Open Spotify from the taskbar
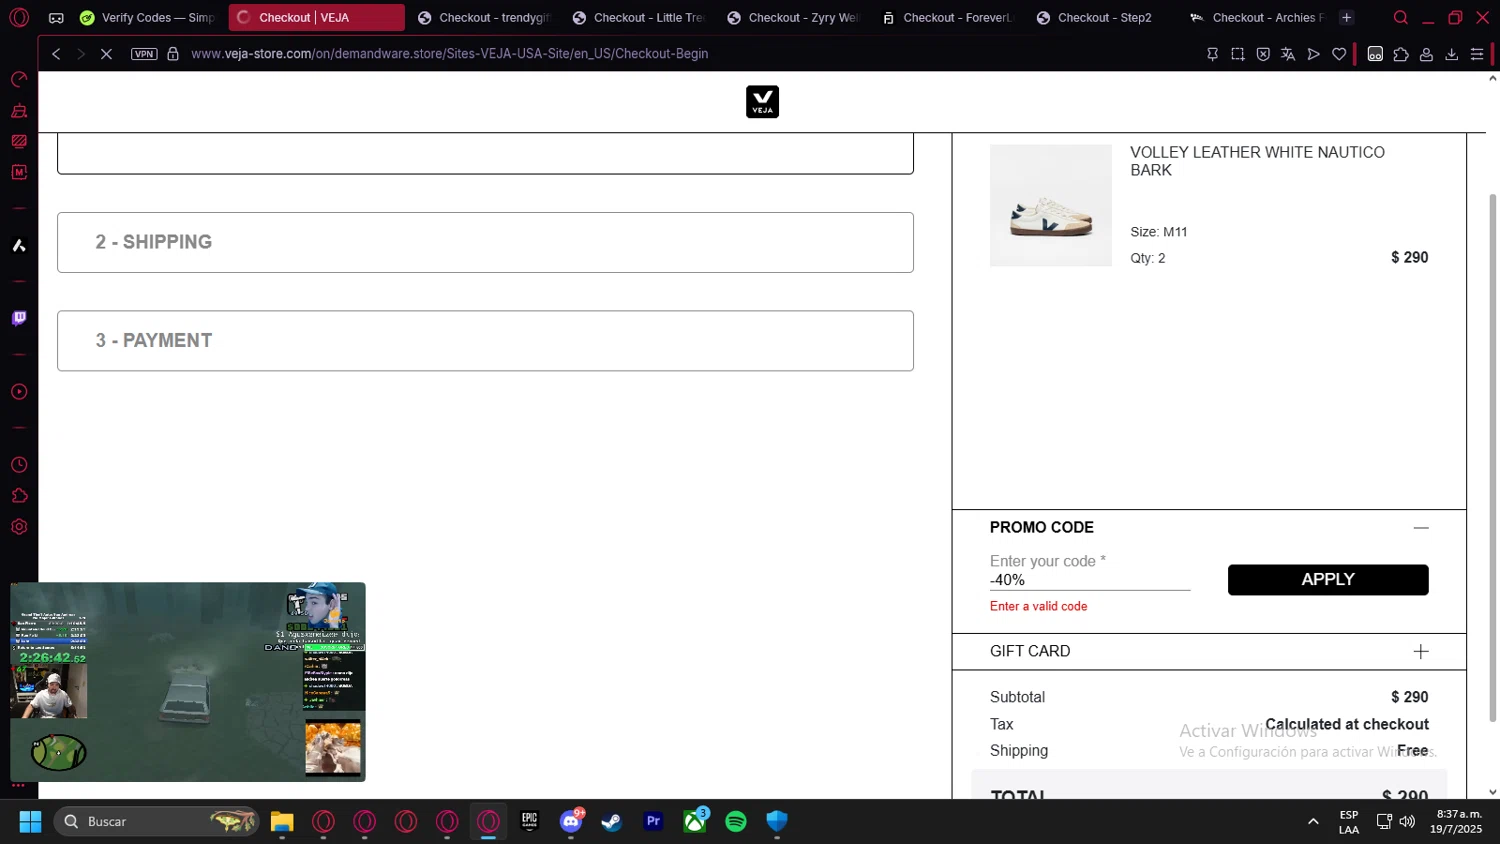Screen dimensions: 1500x844 [x=736, y=822]
